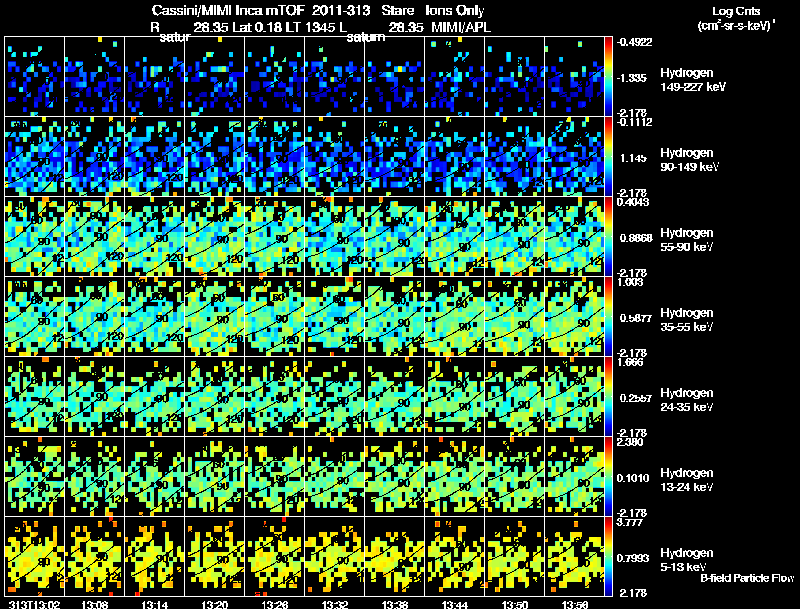The width and height of the screenshot is (800, 609).
Task: Open the 13-24 keV panel at 13:56
Action: point(574,476)
